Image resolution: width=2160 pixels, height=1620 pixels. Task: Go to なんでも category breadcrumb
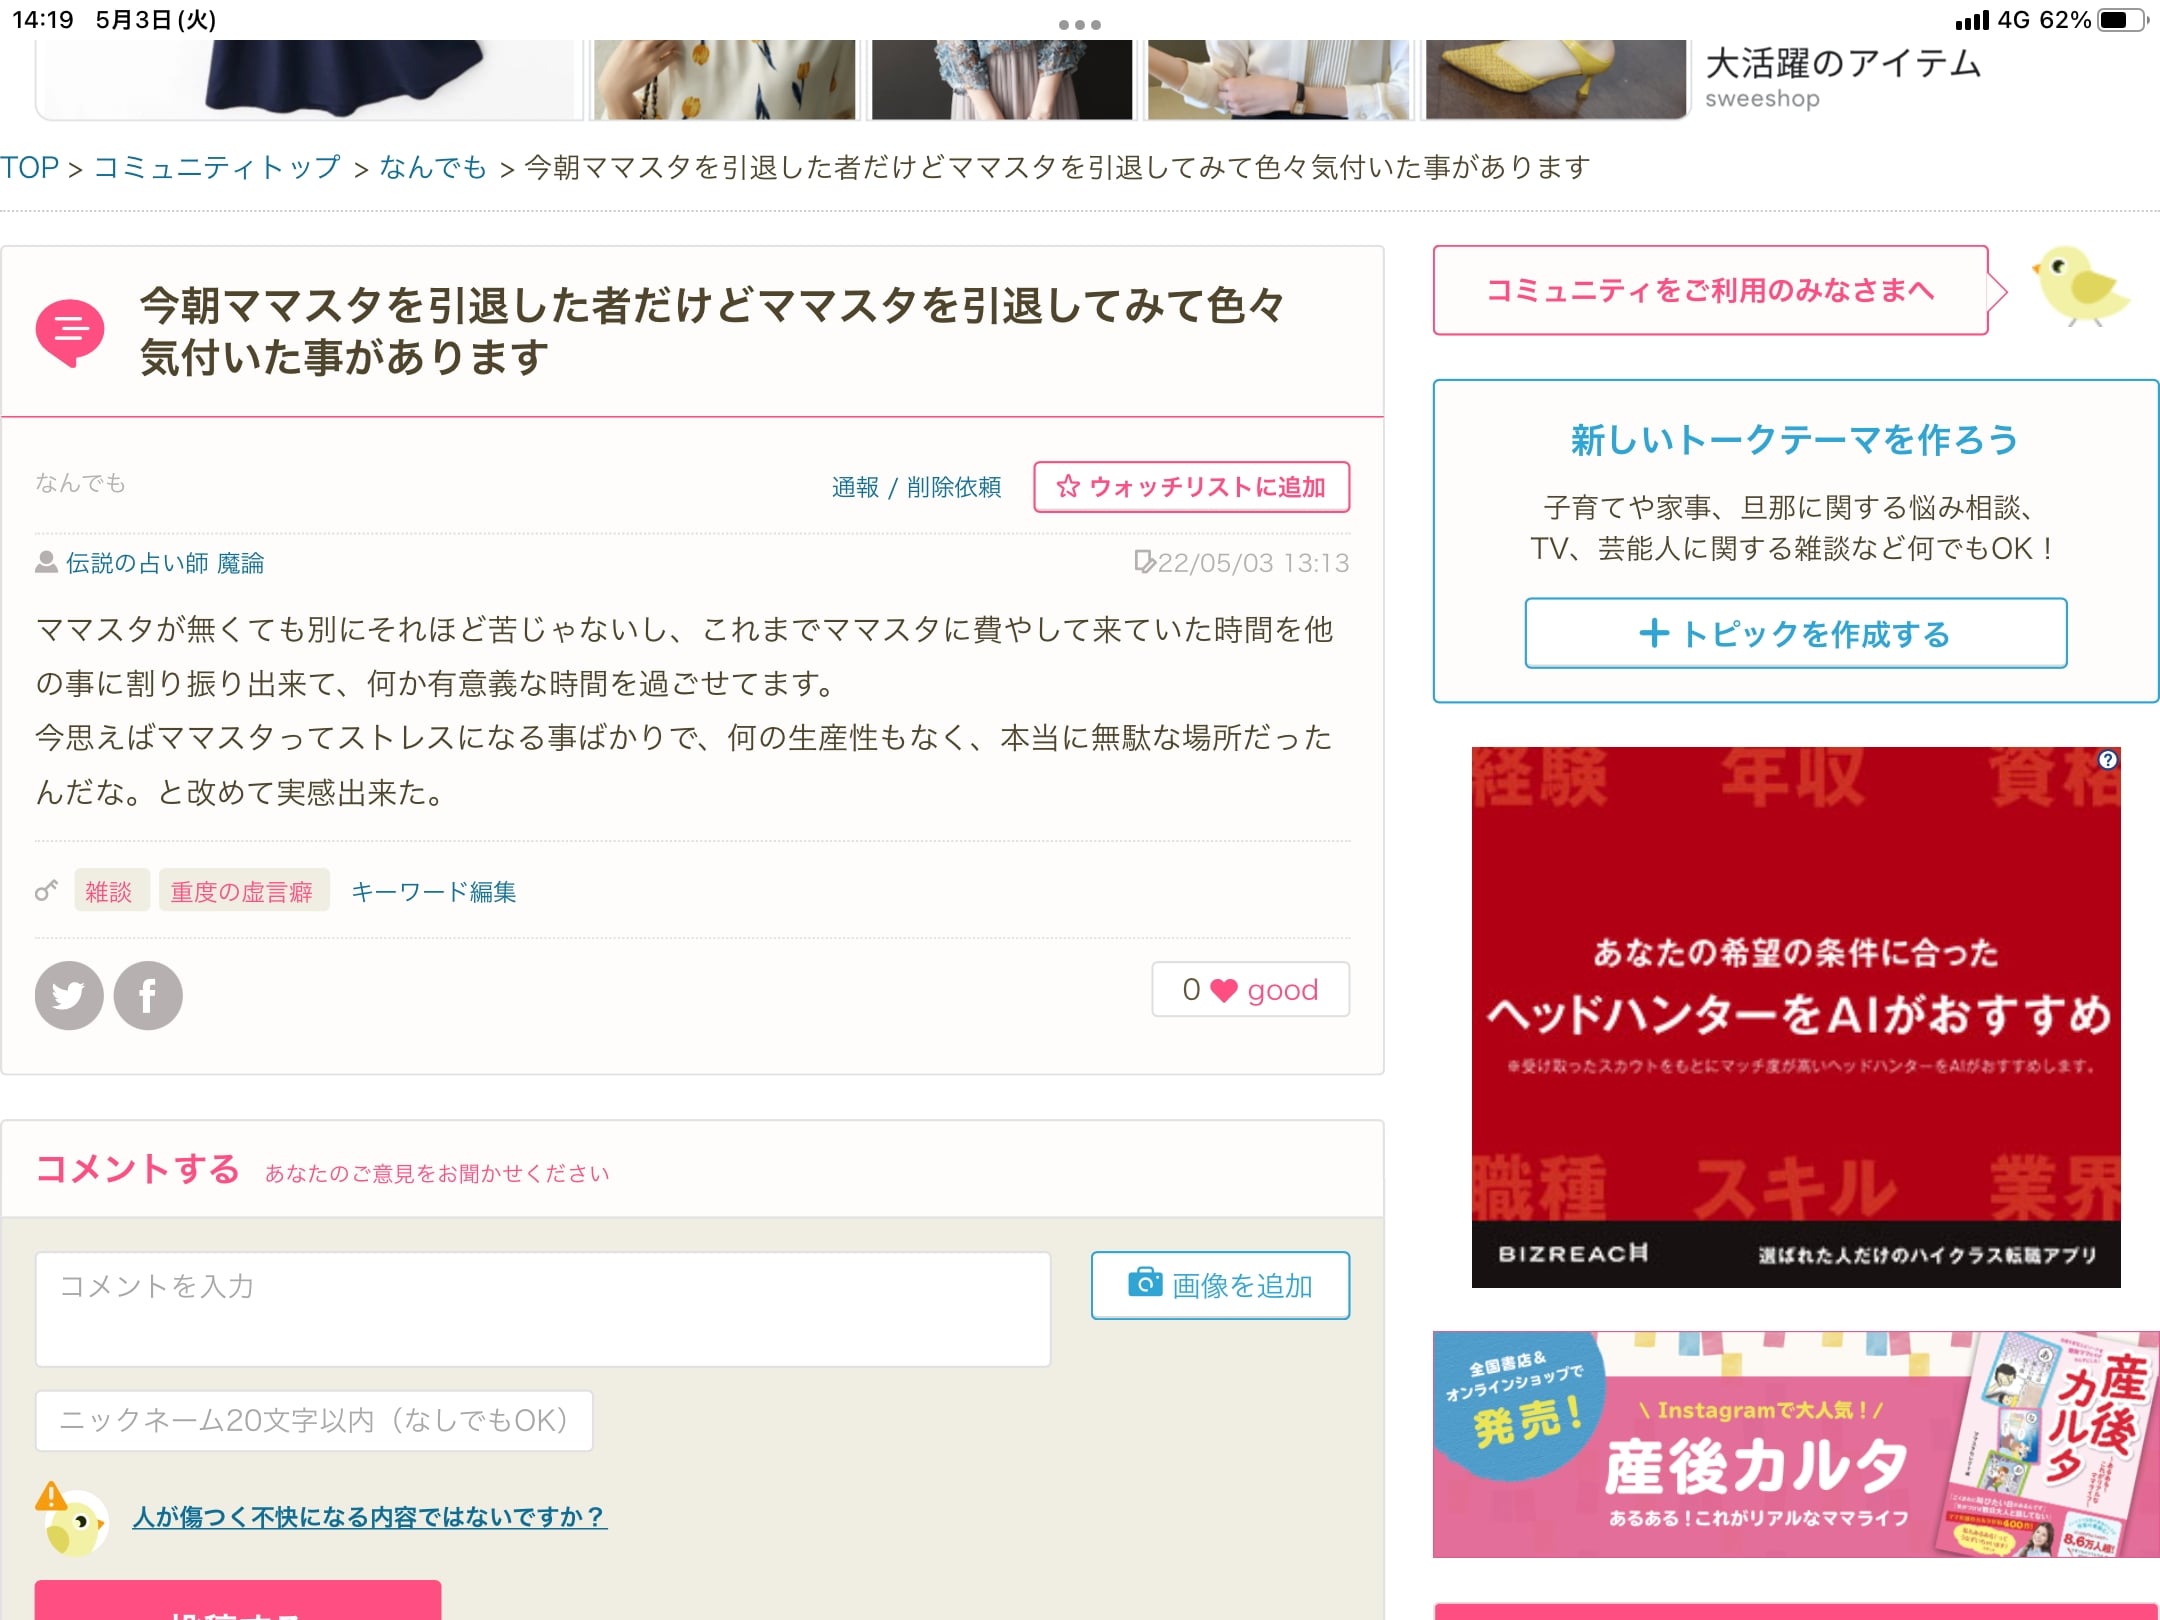click(x=433, y=167)
